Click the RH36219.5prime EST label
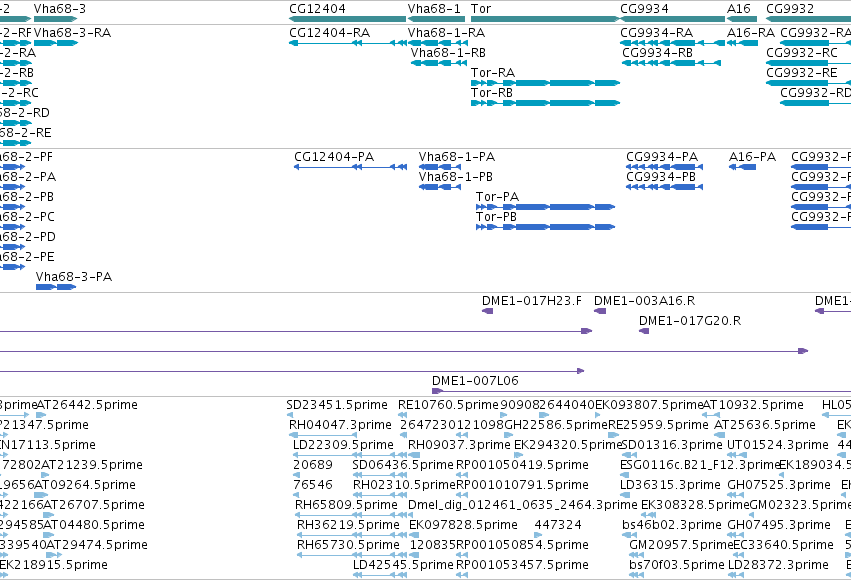Image resolution: width=851 pixels, height=580 pixels. pos(348,525)
